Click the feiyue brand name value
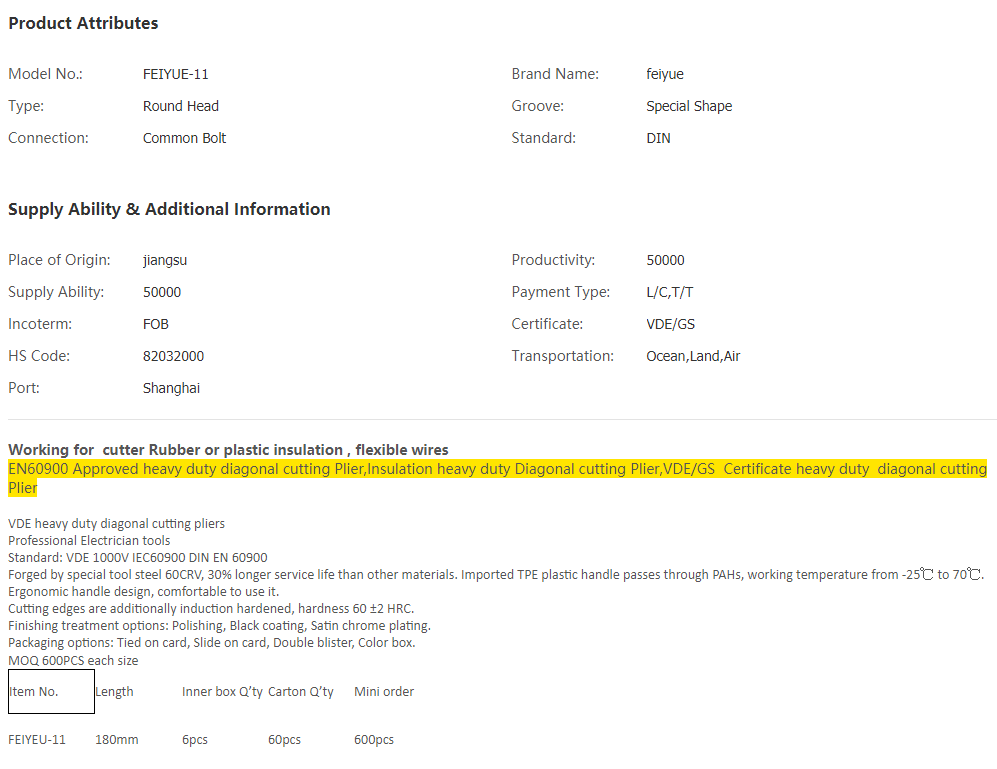The height and width of the screenshot is (769, 997). point(665,74)
